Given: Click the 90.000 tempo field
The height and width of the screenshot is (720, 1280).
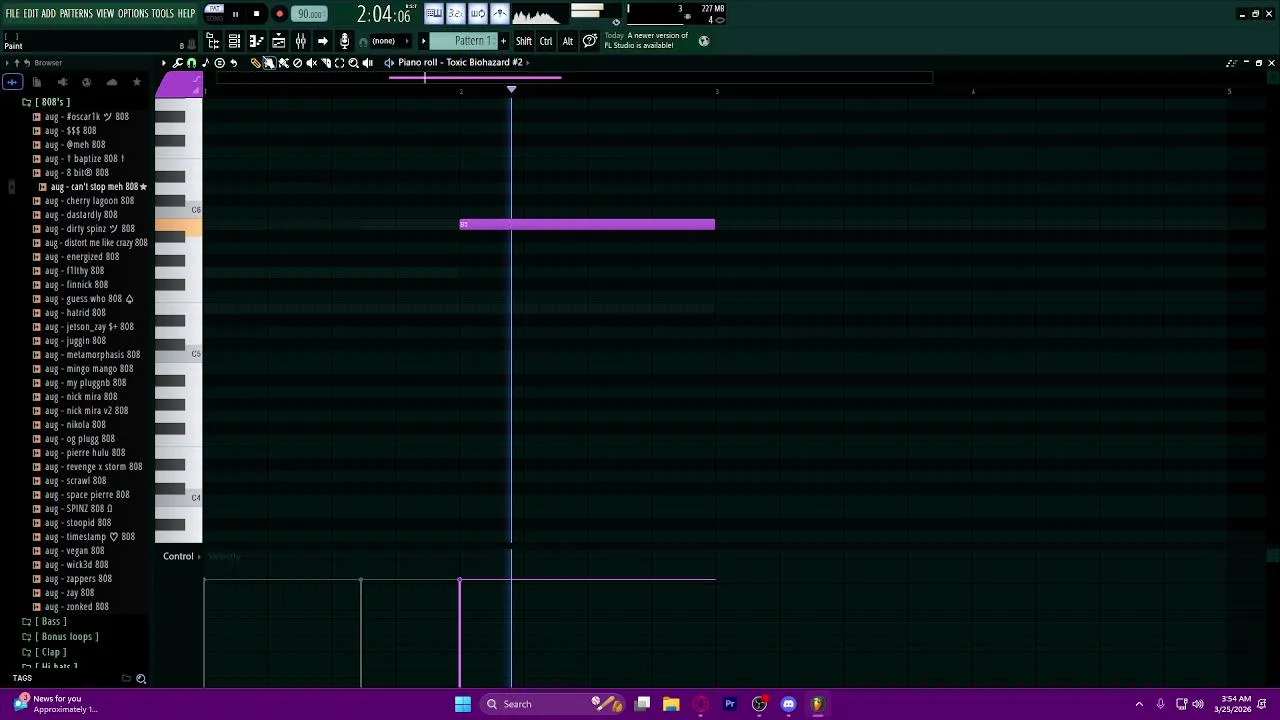Looking at the screenshot, I should [310, 14].
